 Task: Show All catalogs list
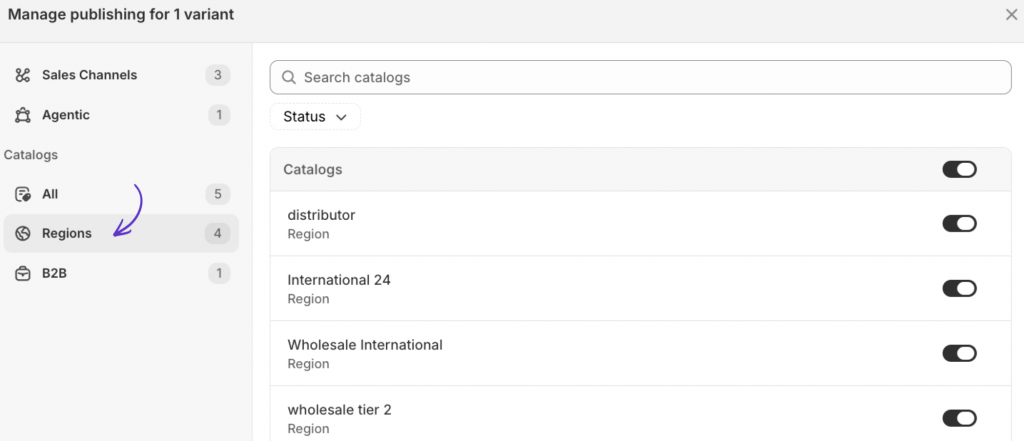[121, 194]
